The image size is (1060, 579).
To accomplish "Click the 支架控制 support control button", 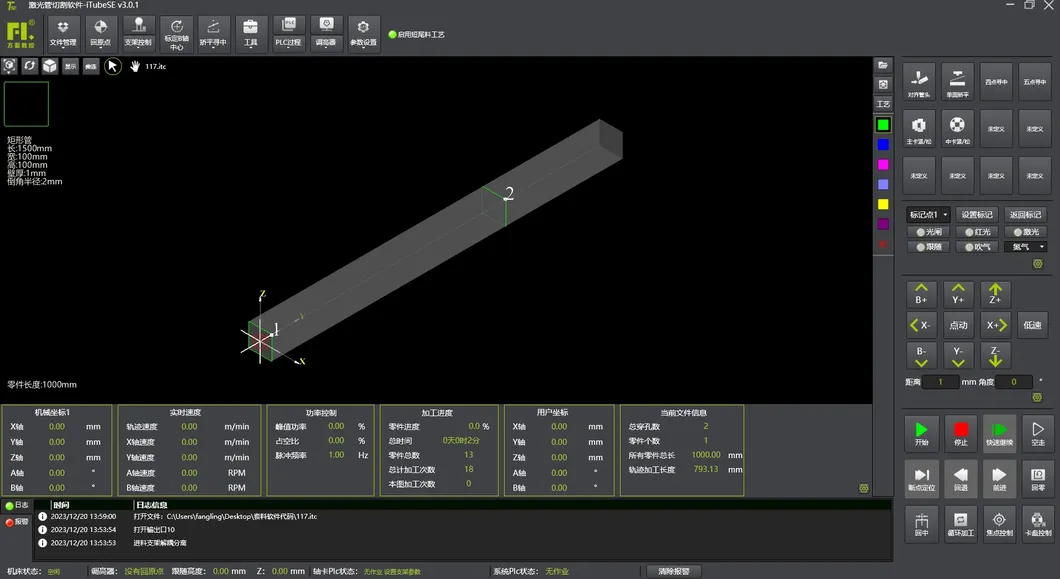I will coord(139,33).
